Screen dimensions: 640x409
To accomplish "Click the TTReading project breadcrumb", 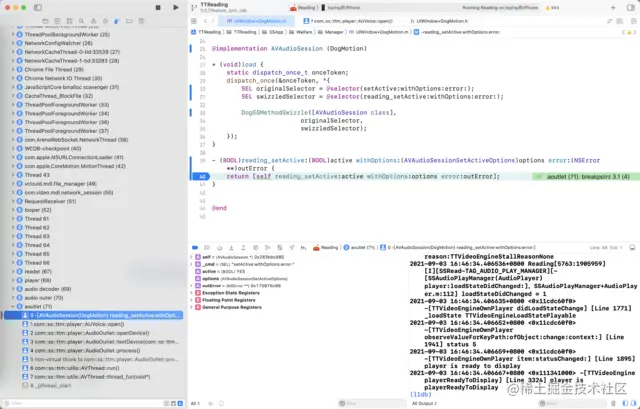I will pyautogui.click(x=207, y=32).
